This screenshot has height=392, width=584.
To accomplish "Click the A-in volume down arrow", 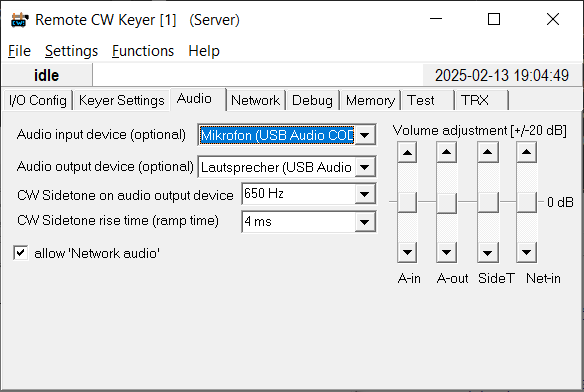I will coord(407,252).
